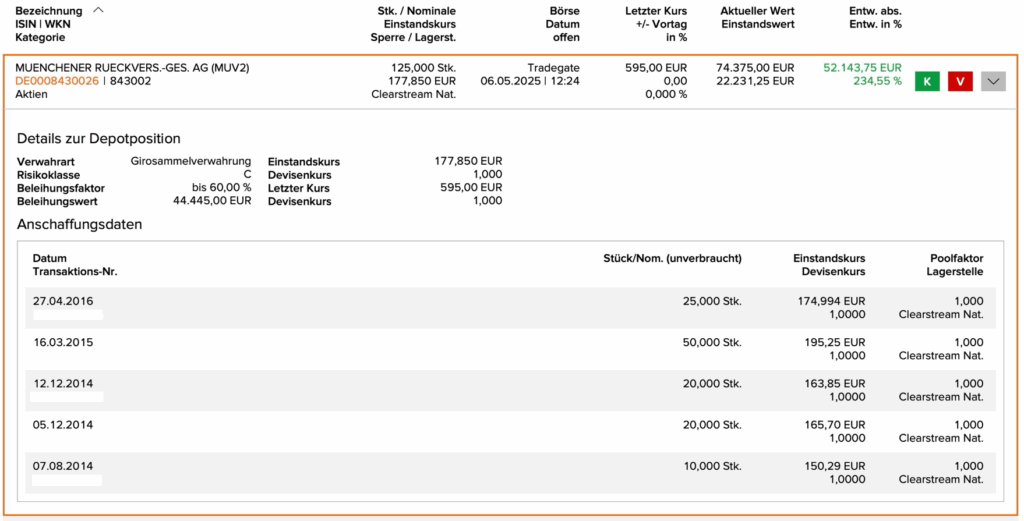
Task: Click the 163,85 EUR purchase price
Action: coord(835,383)
